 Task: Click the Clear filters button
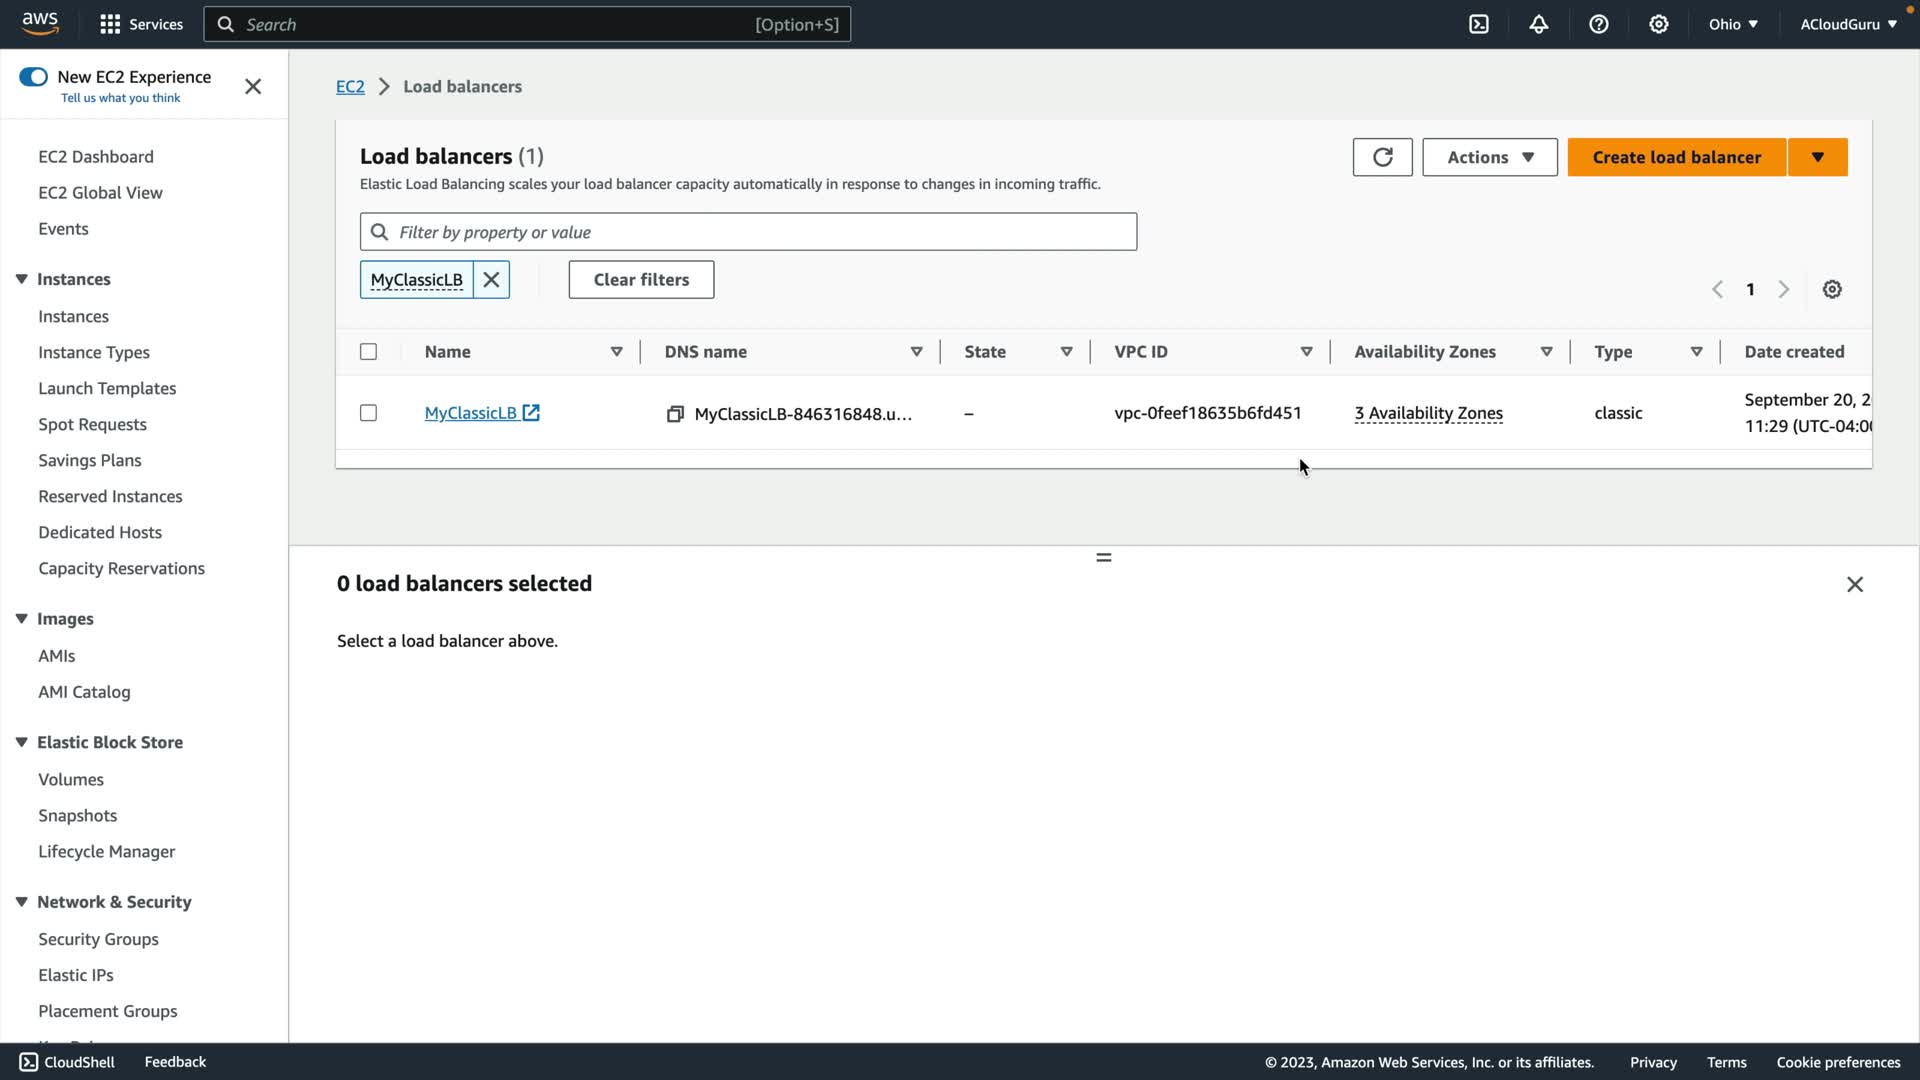(641, 280)
